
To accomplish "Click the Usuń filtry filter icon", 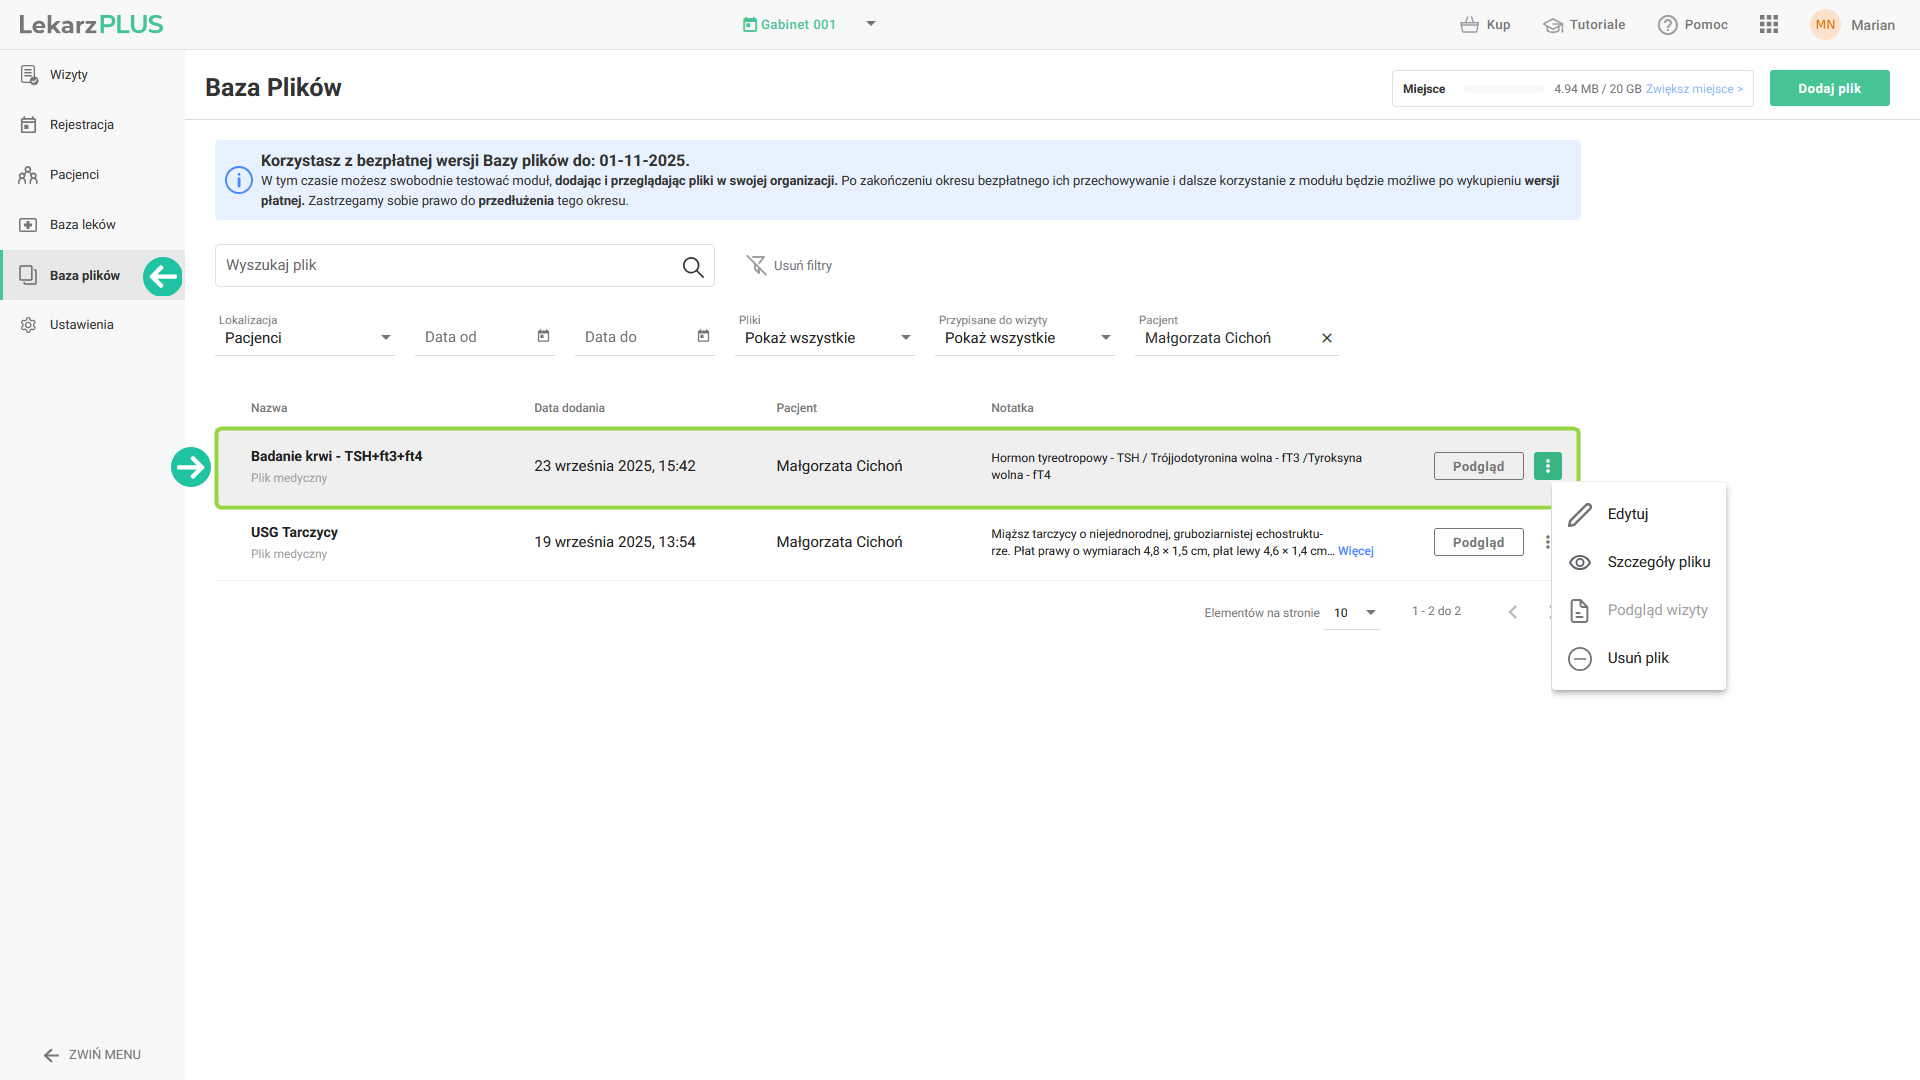I will tap(757, 265).
